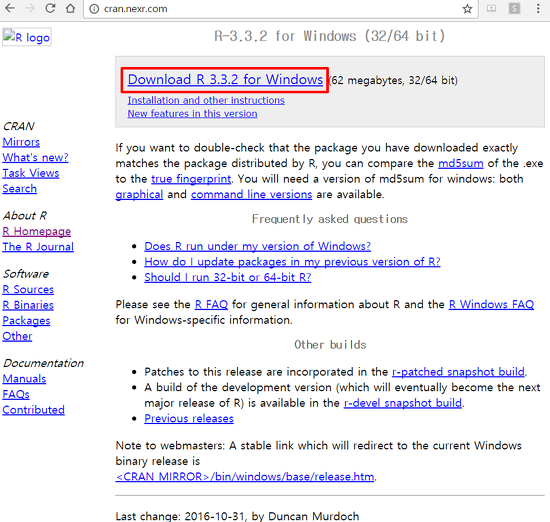
Task: Click the italic 'Software' sidebar heading
Action: pos(26,274)
